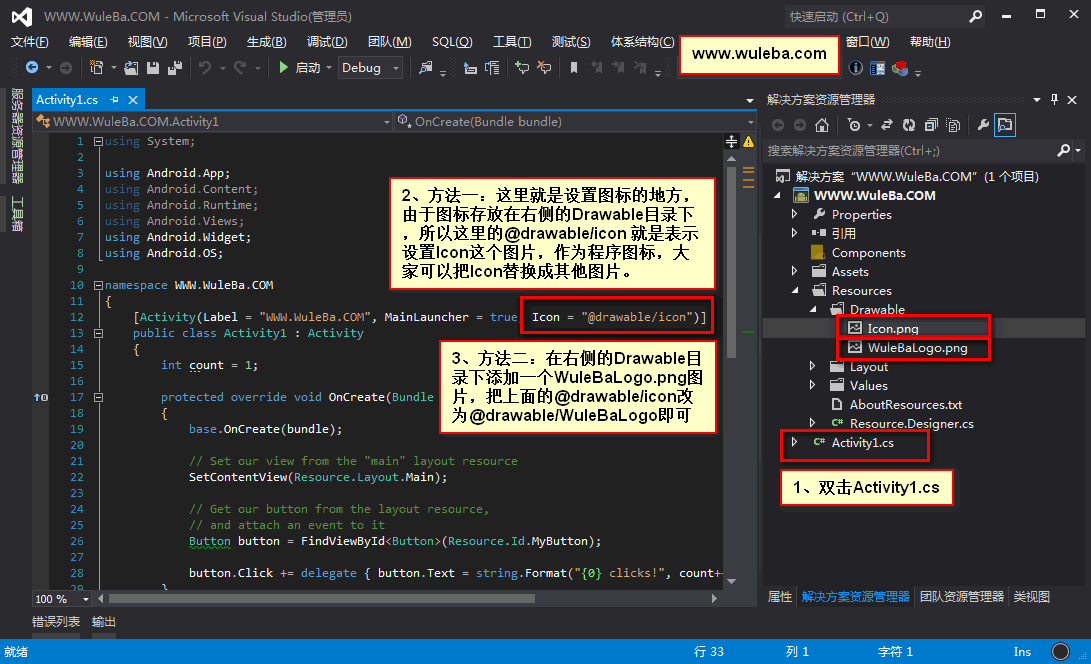Collapse the Resources folder node

pos(795,290)
